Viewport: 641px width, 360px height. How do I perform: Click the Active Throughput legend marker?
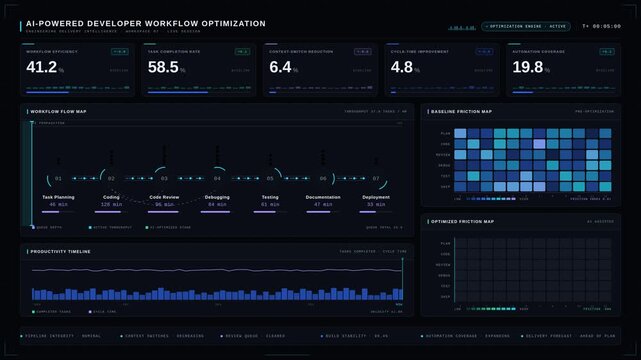tap(90, 227)
